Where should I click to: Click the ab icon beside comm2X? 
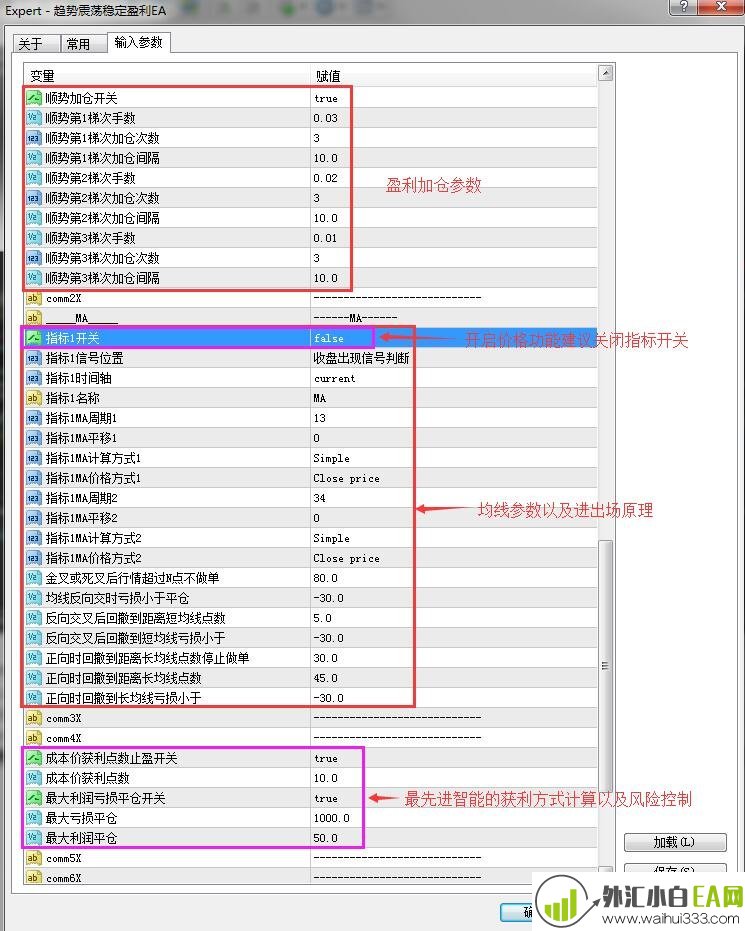tap(34, 298)
